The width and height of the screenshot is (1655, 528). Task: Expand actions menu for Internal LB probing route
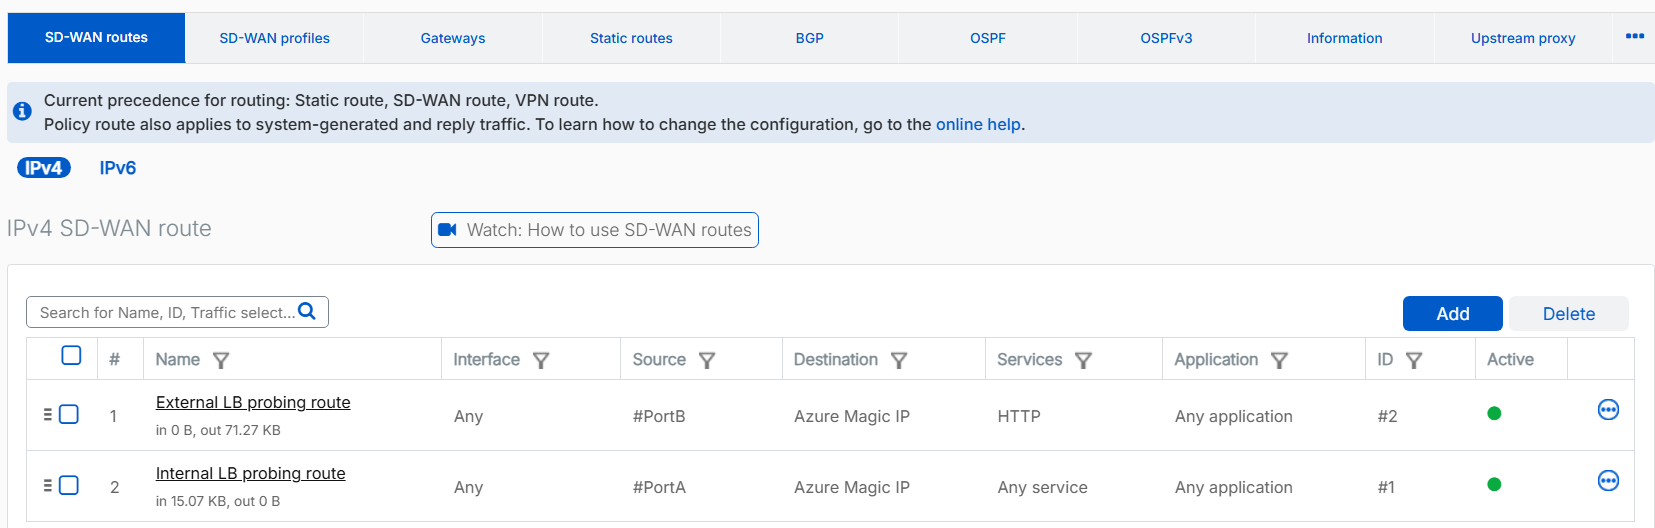[1608, 481]
